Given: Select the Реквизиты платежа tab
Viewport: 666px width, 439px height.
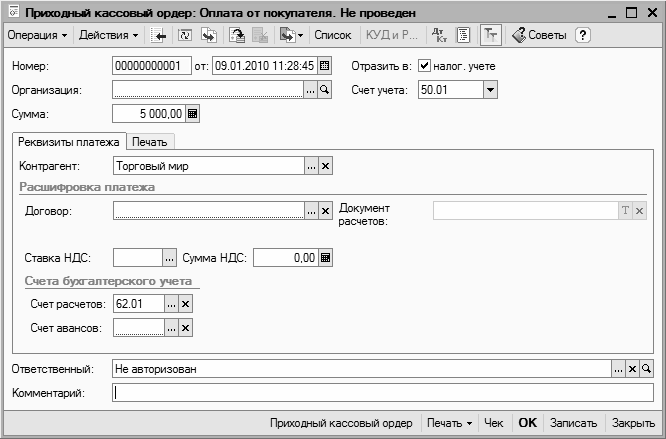Looking at the screenshot, I should pos(69,142).
